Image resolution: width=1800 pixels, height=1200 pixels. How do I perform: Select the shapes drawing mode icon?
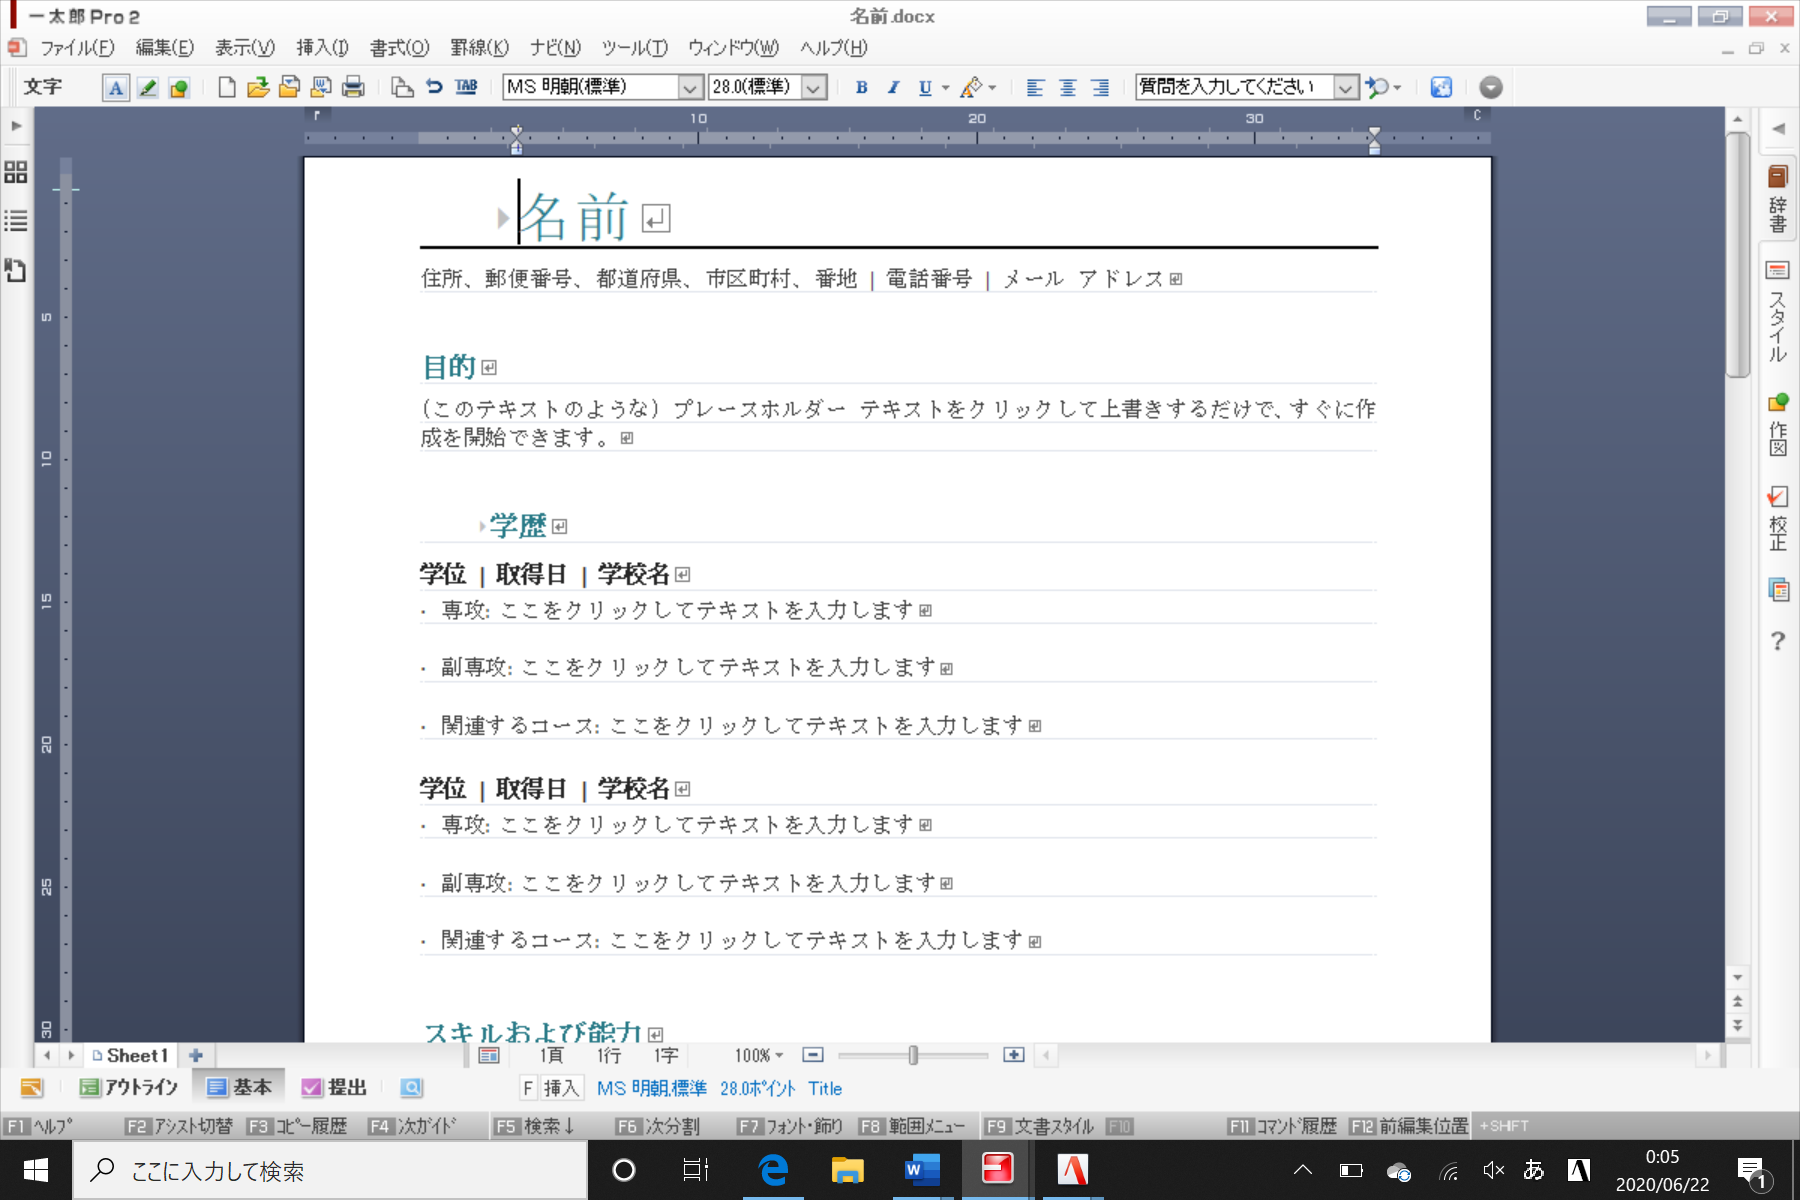click(x=179, y=88)
